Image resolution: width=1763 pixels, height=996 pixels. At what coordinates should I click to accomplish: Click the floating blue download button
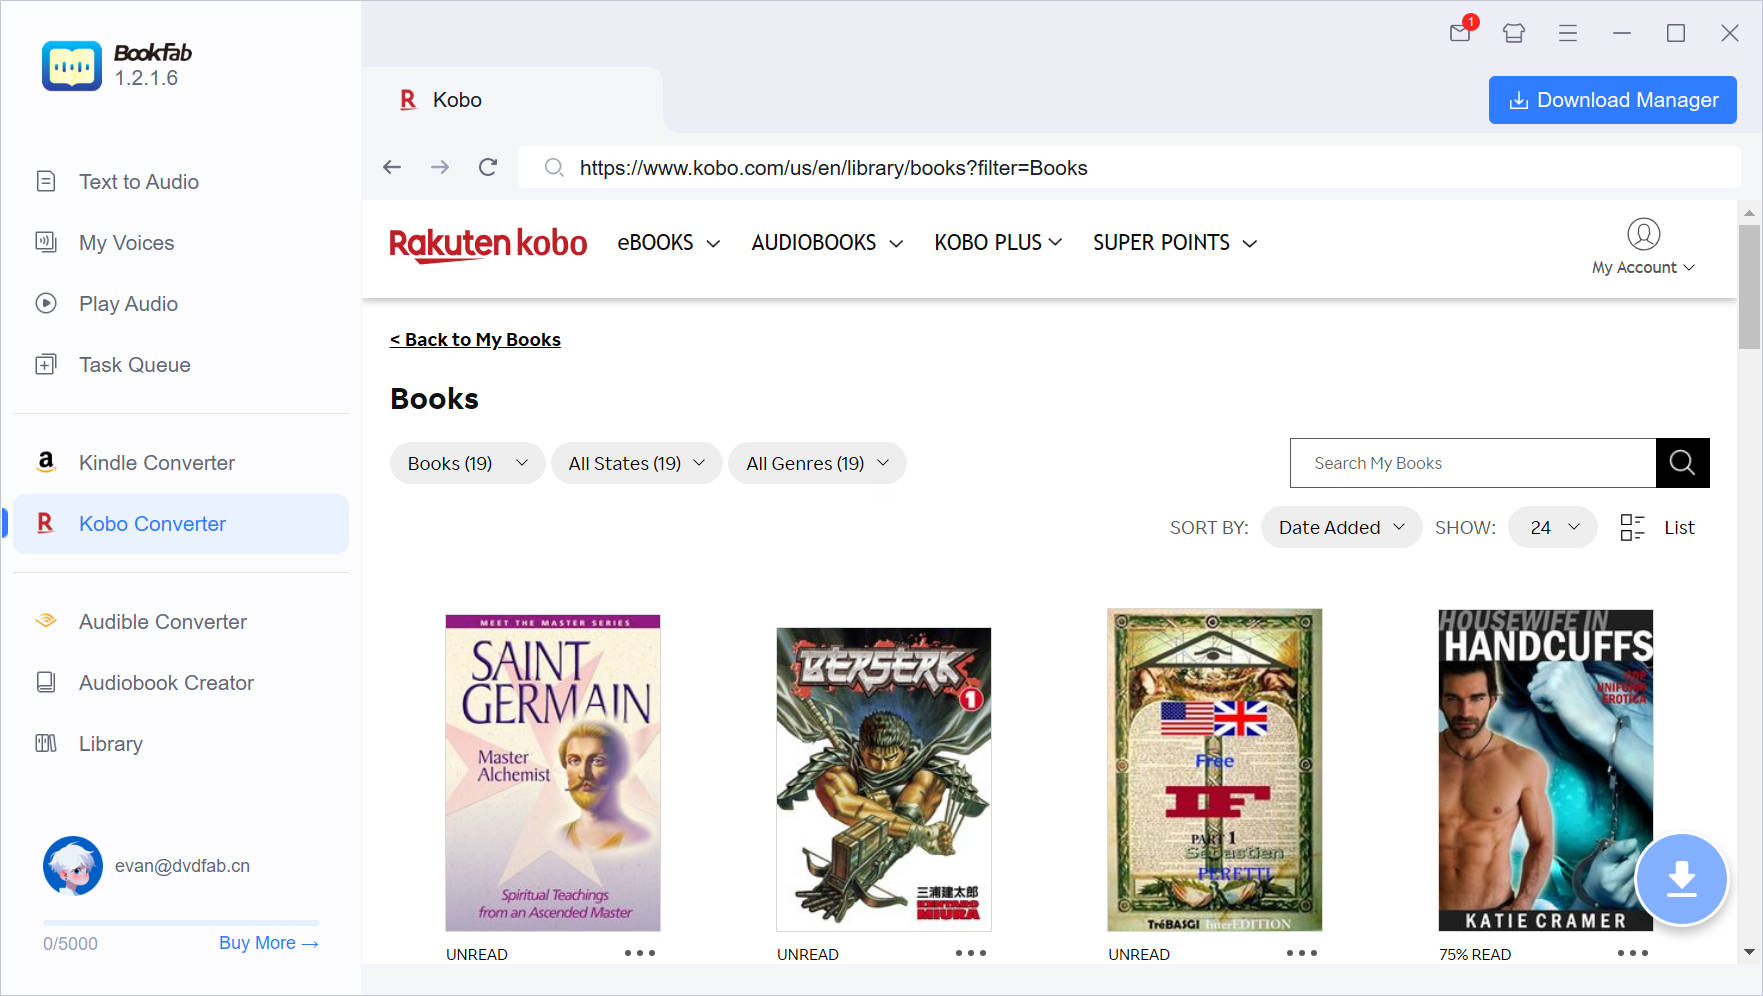tap(1681, 880)
